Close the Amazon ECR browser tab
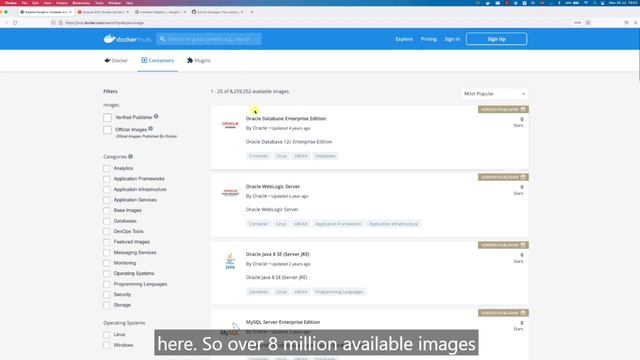Viewport: 640px width, 360px height. coord(127,12)
